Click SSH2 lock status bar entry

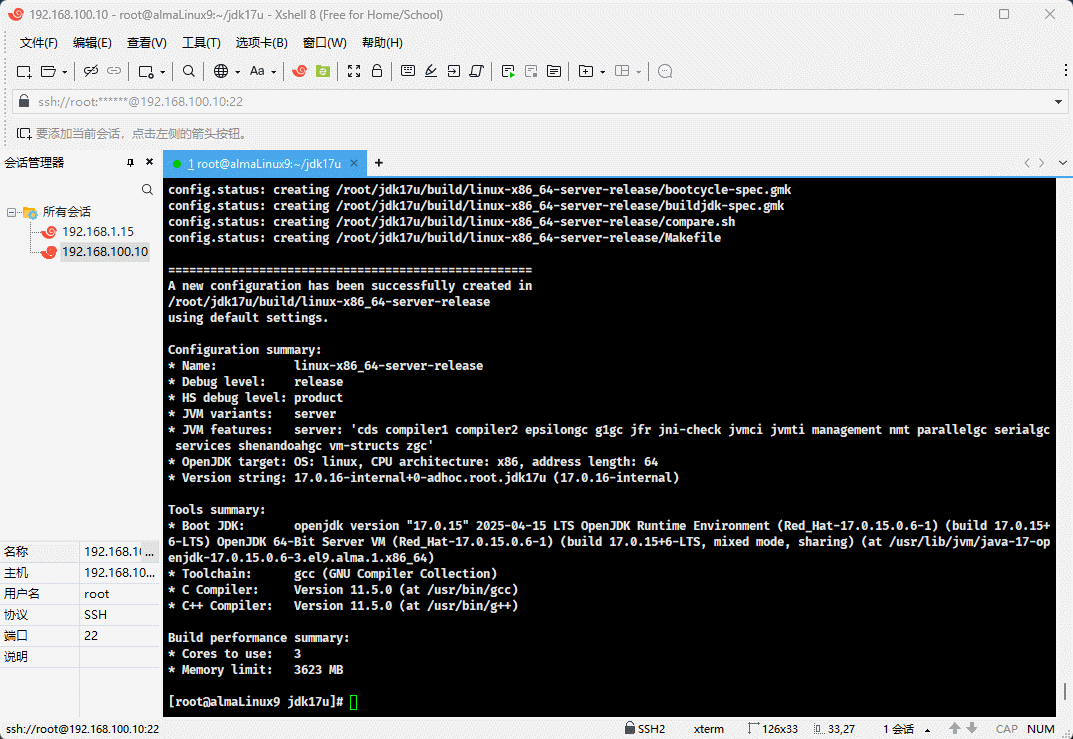pos(645,729)
